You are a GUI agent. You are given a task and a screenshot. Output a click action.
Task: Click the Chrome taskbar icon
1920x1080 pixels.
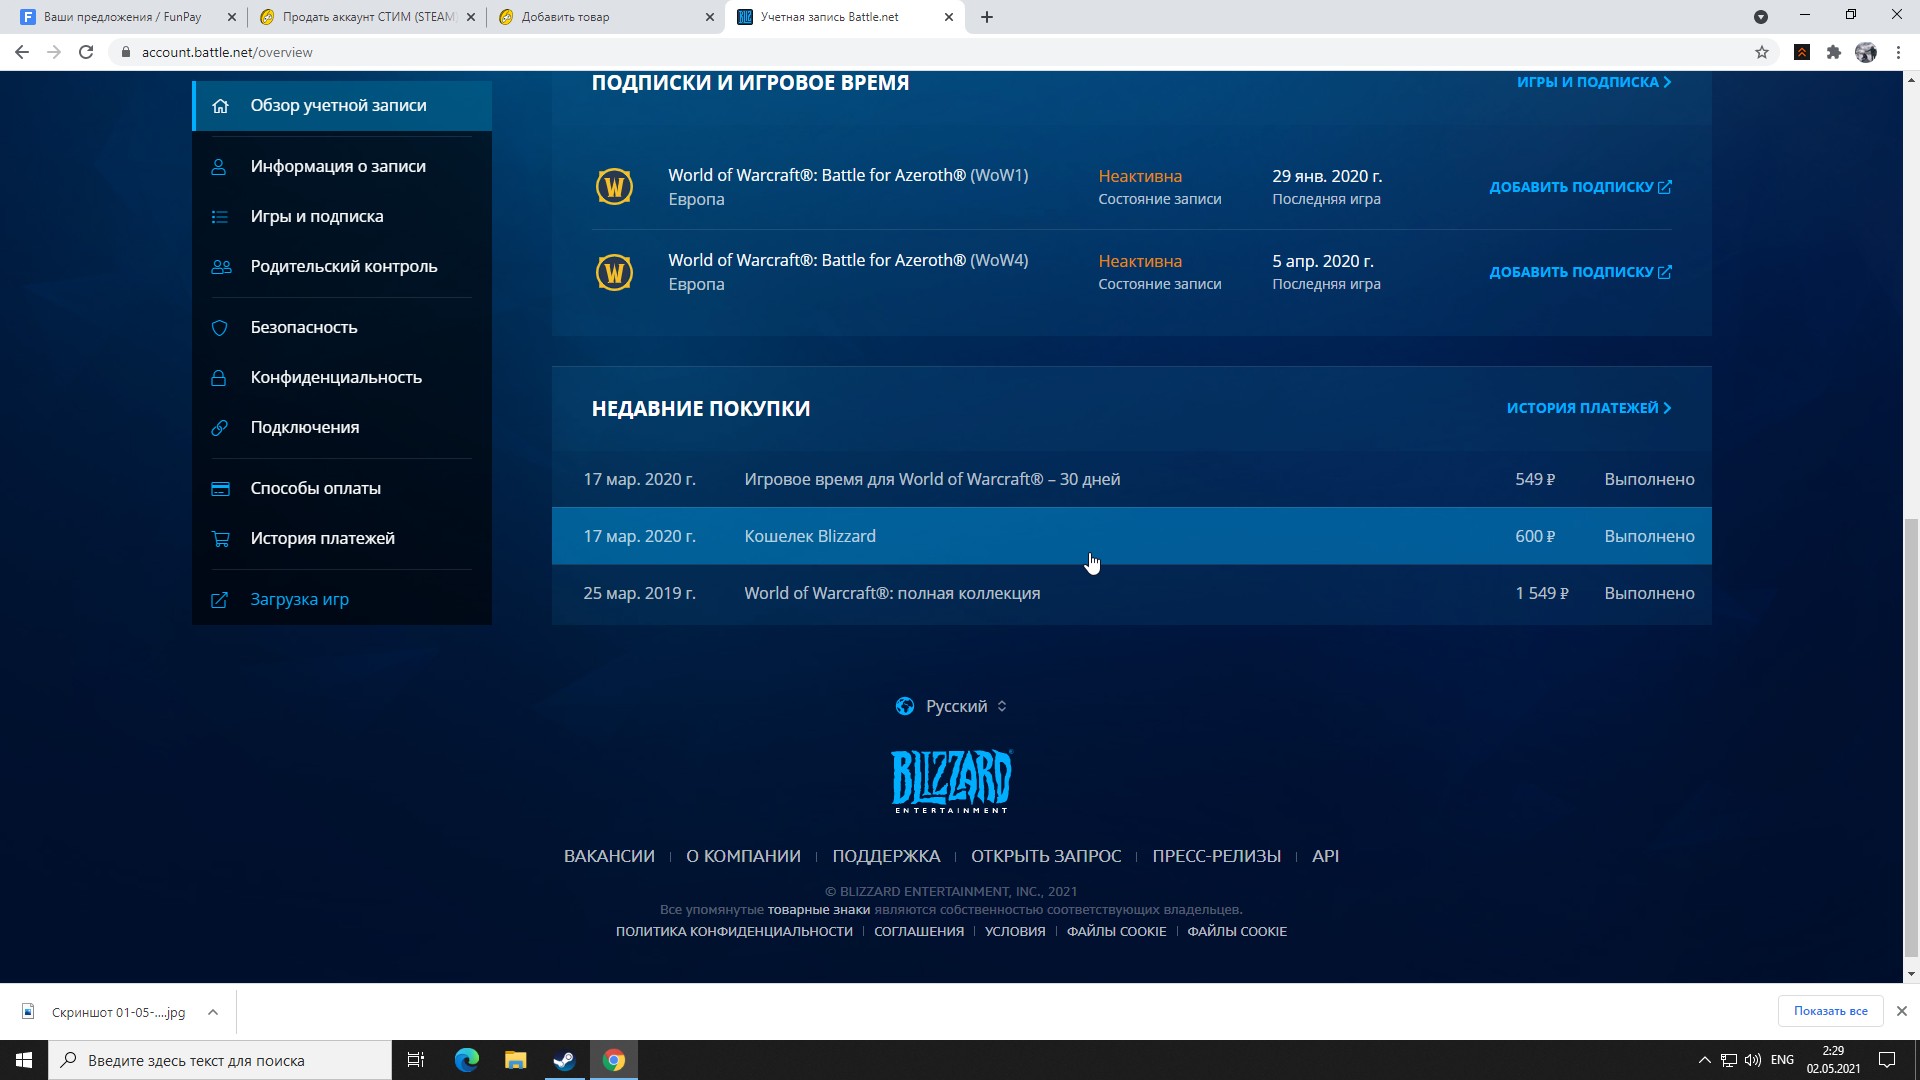point(614,1060)
